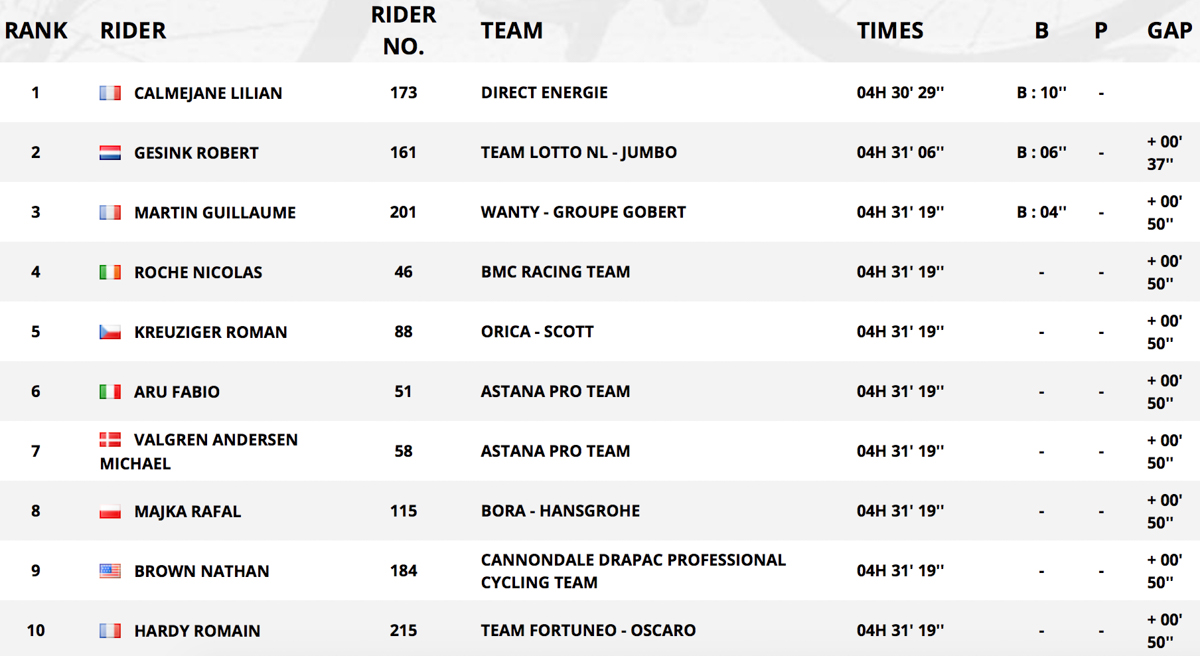Click the Dutch flag beside Gesink Robert
This screenshot has height=656, width=1200.
point(110,153)
